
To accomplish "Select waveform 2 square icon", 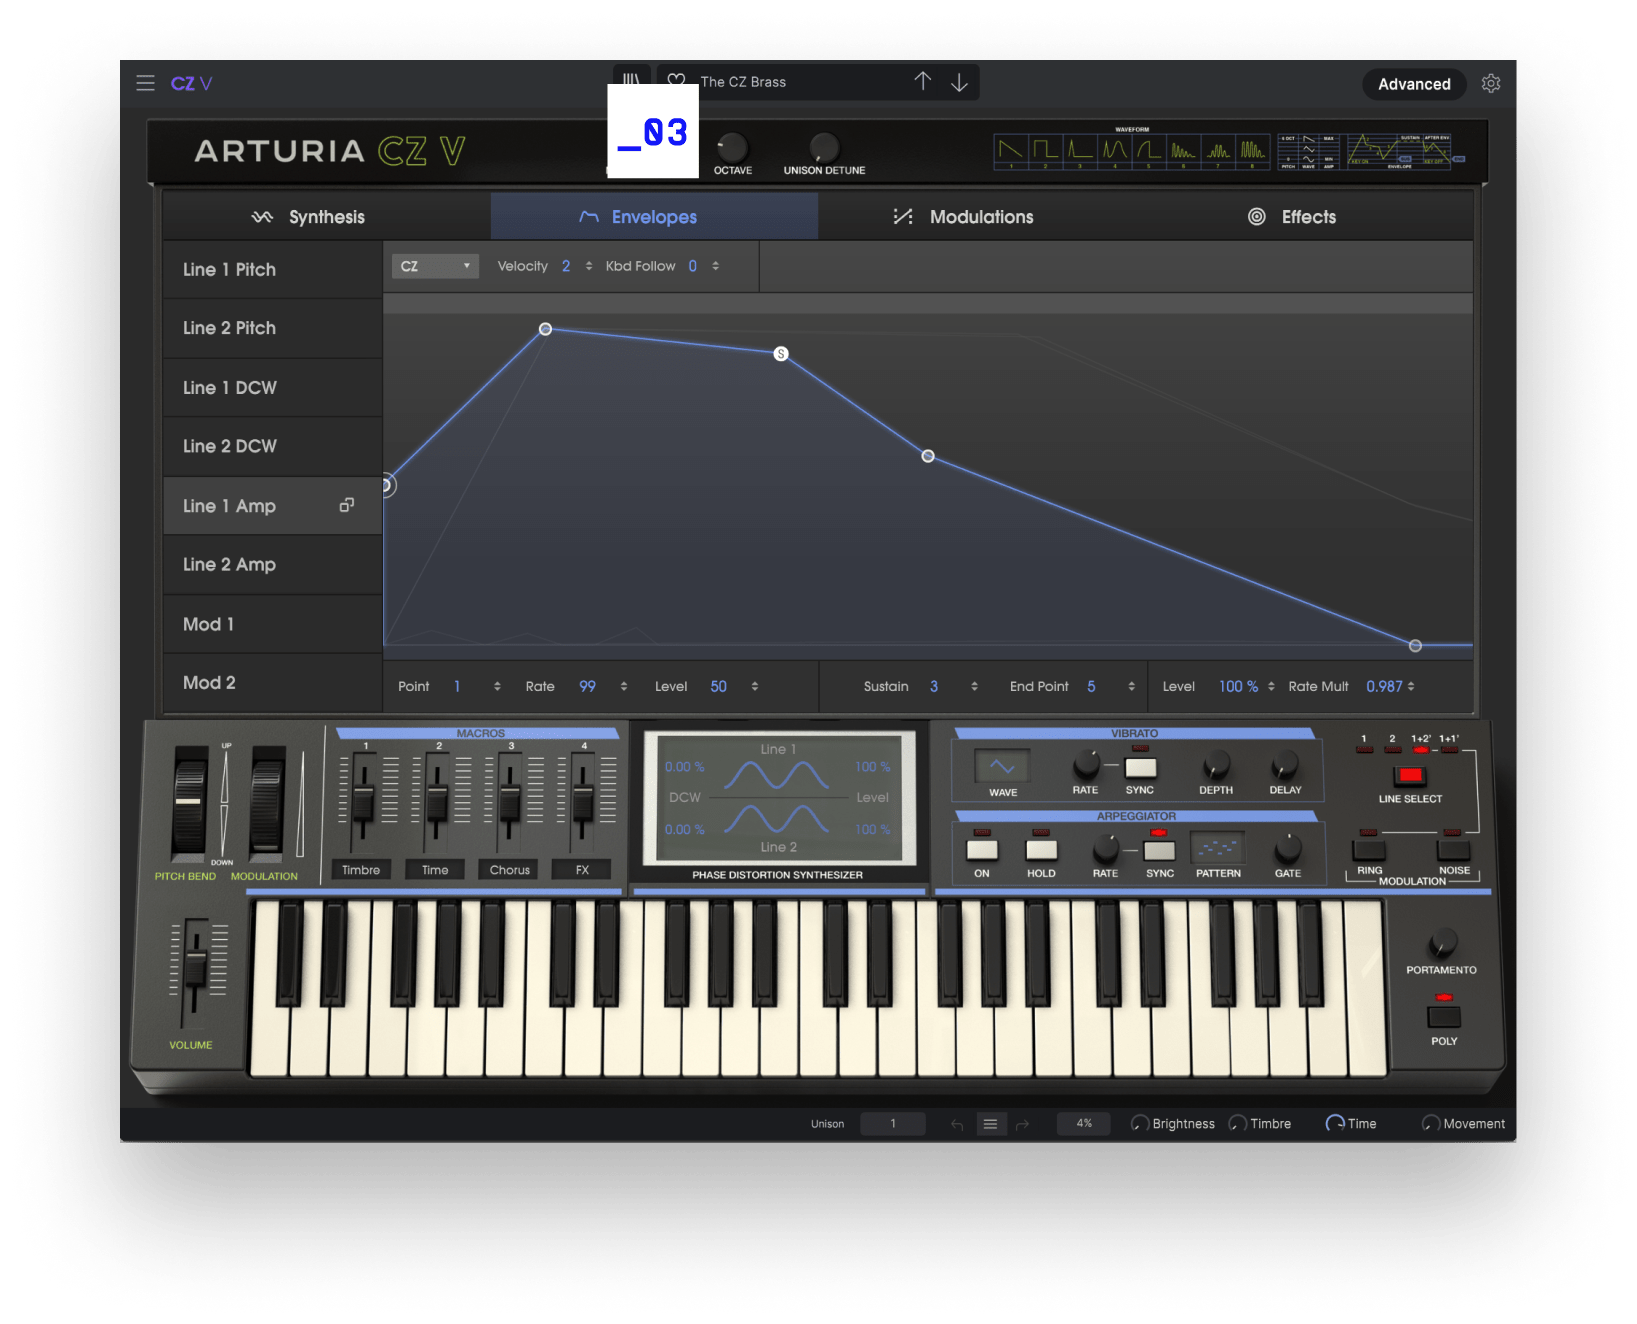I will 1045,150.
